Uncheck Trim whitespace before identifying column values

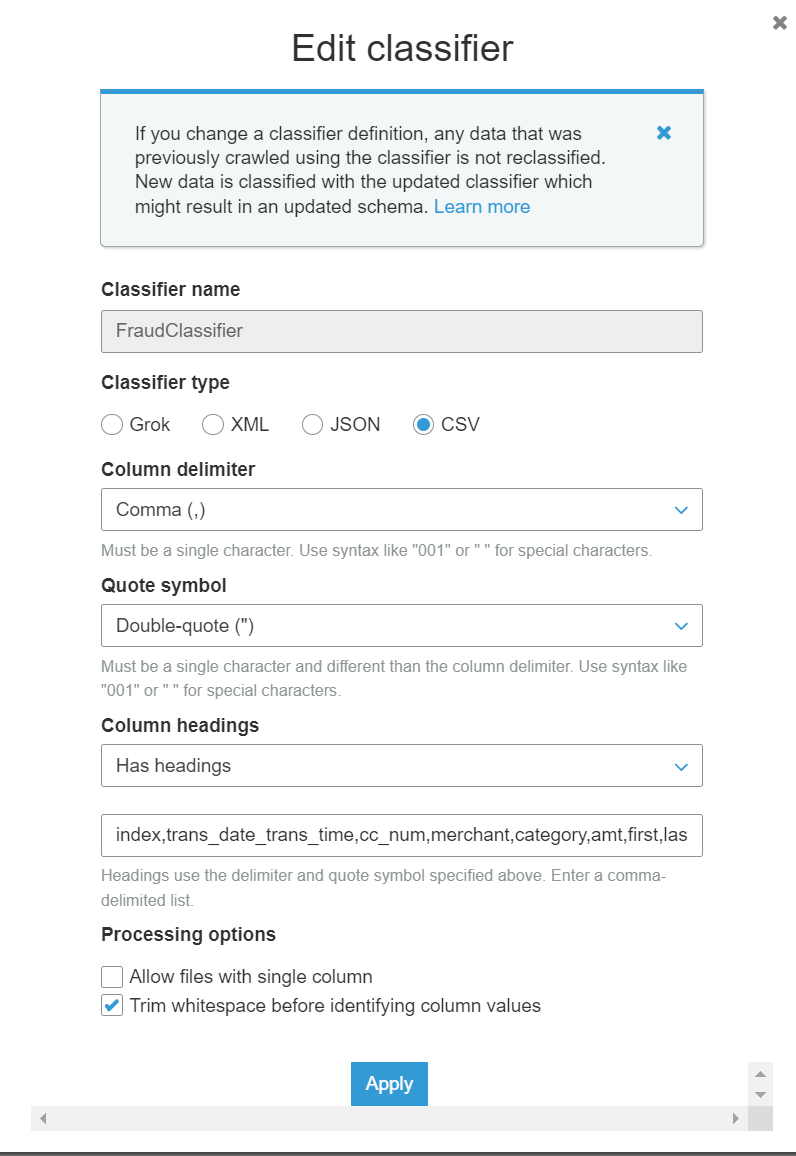112,1006
